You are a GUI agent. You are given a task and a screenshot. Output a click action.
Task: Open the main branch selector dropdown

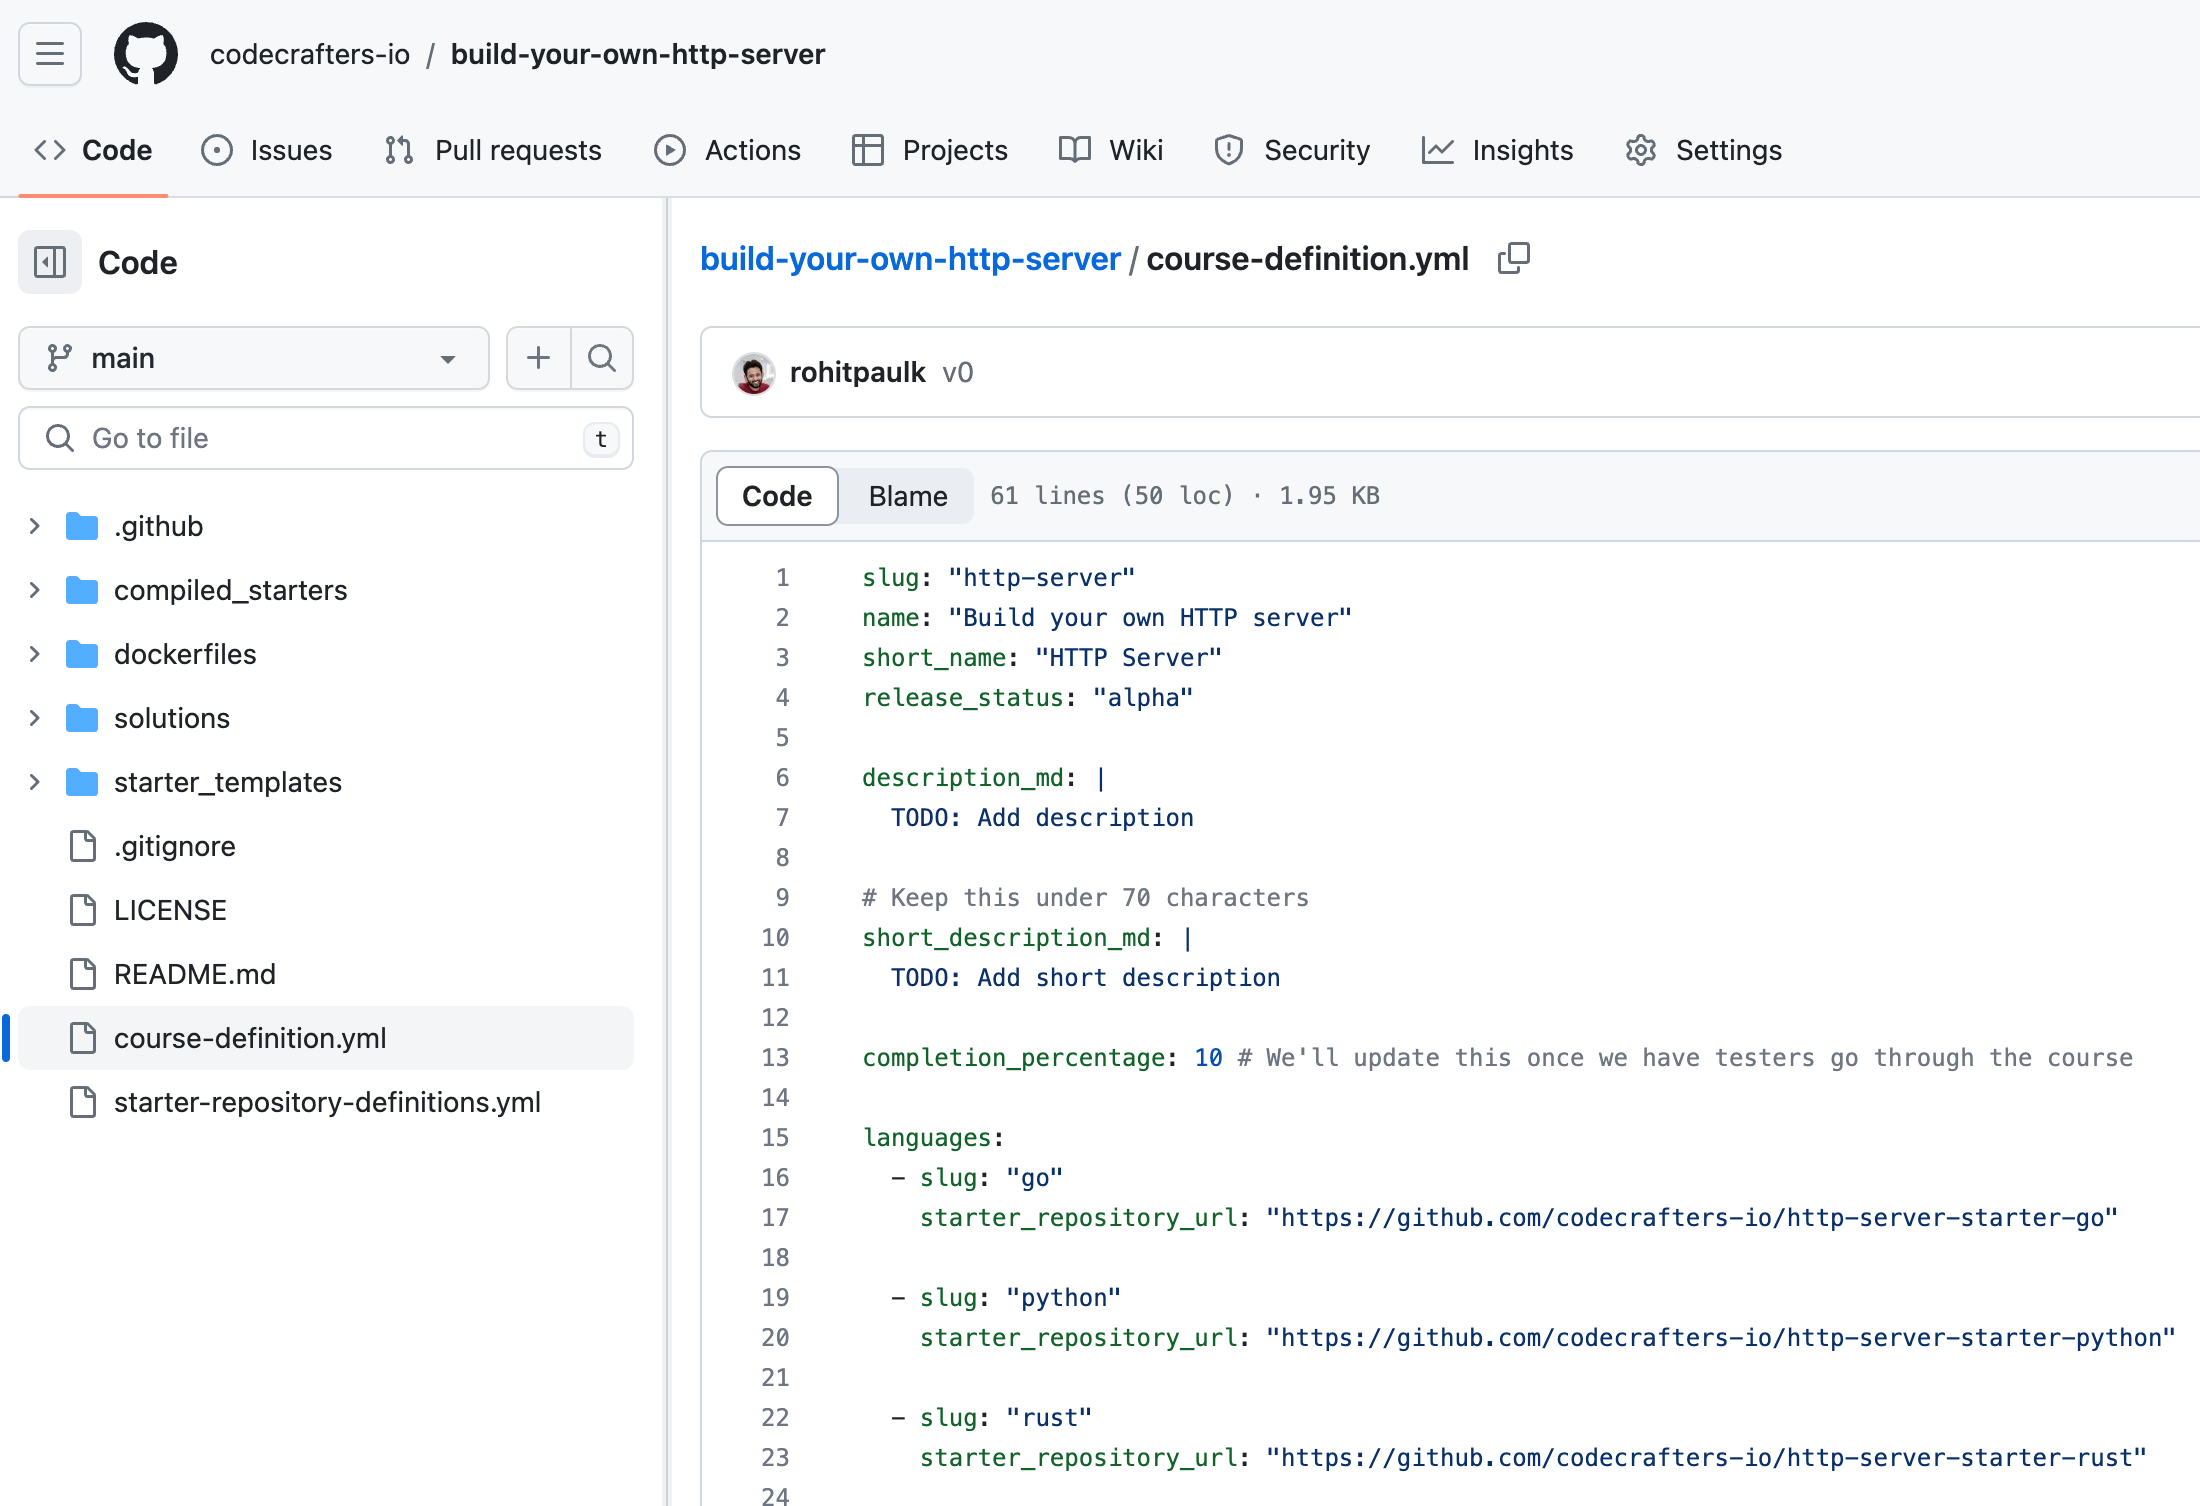tap(254, 358)
